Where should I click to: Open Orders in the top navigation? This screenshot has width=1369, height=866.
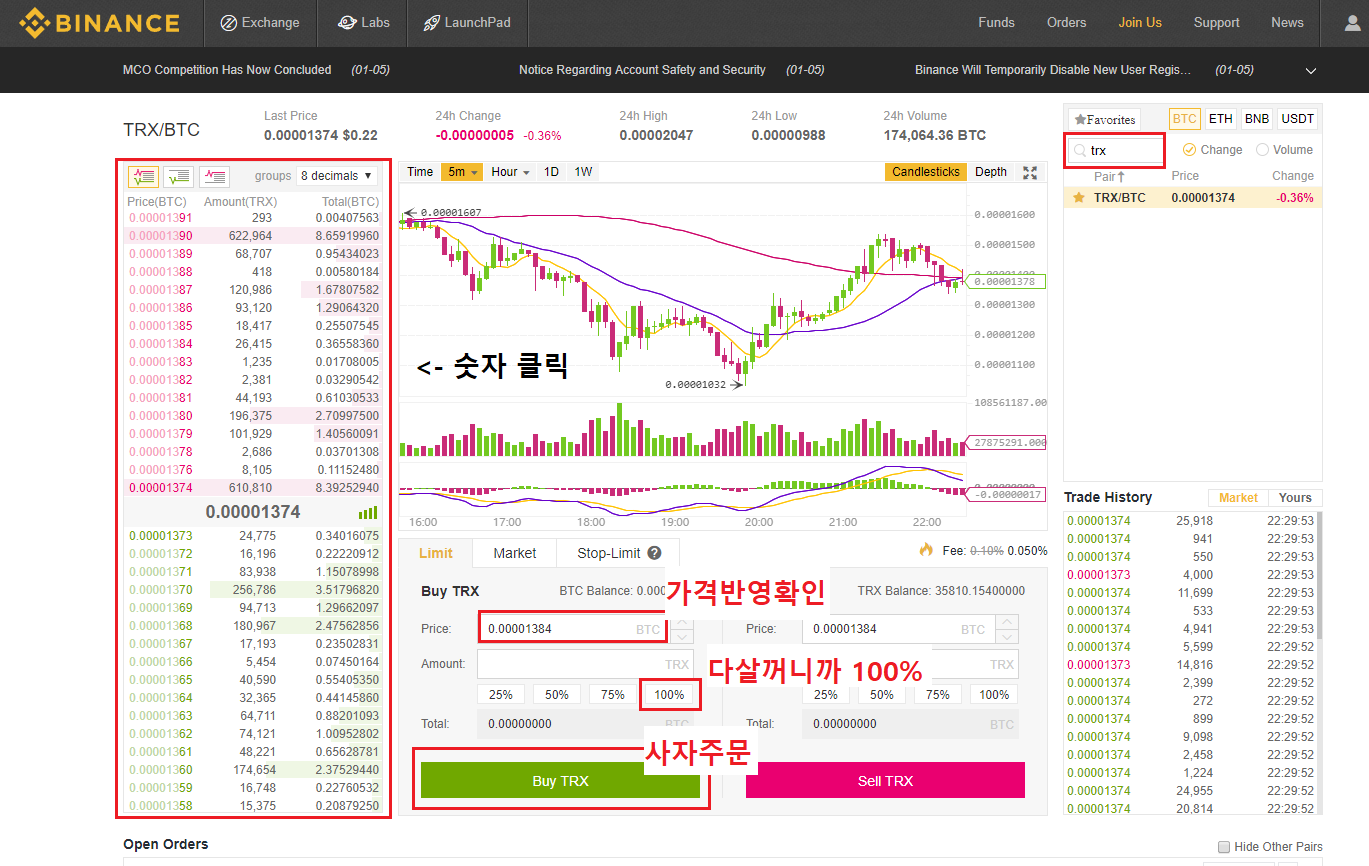point(1066,22)
